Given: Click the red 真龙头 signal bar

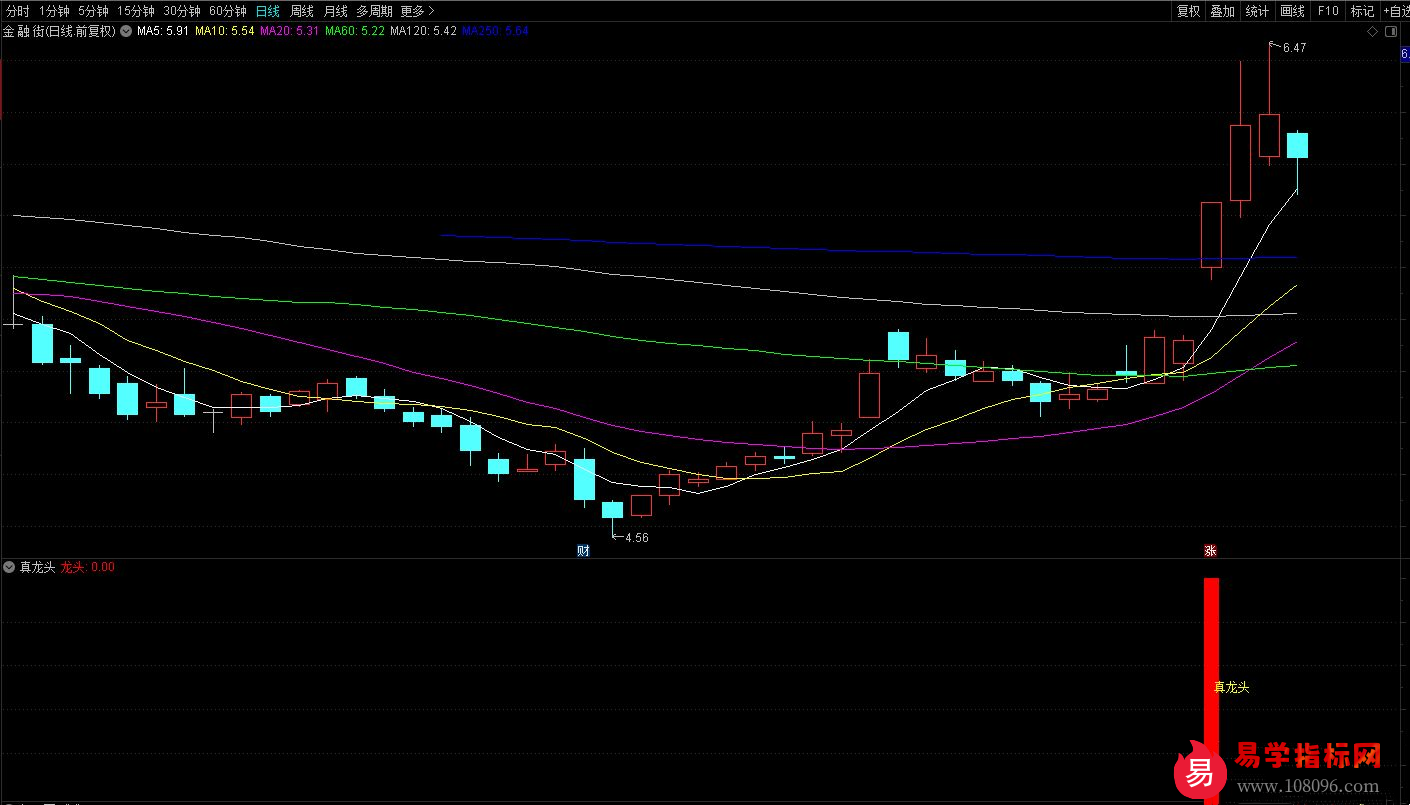Looking at the screenshot, I should [1211, 690].
